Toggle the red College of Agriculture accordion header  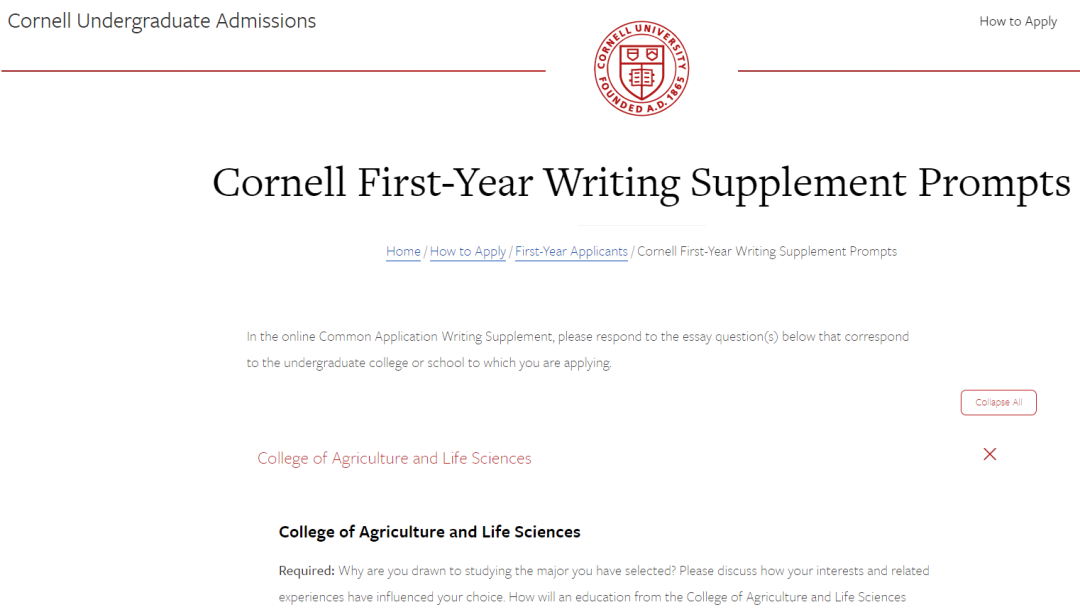click(x=394, y=458)
